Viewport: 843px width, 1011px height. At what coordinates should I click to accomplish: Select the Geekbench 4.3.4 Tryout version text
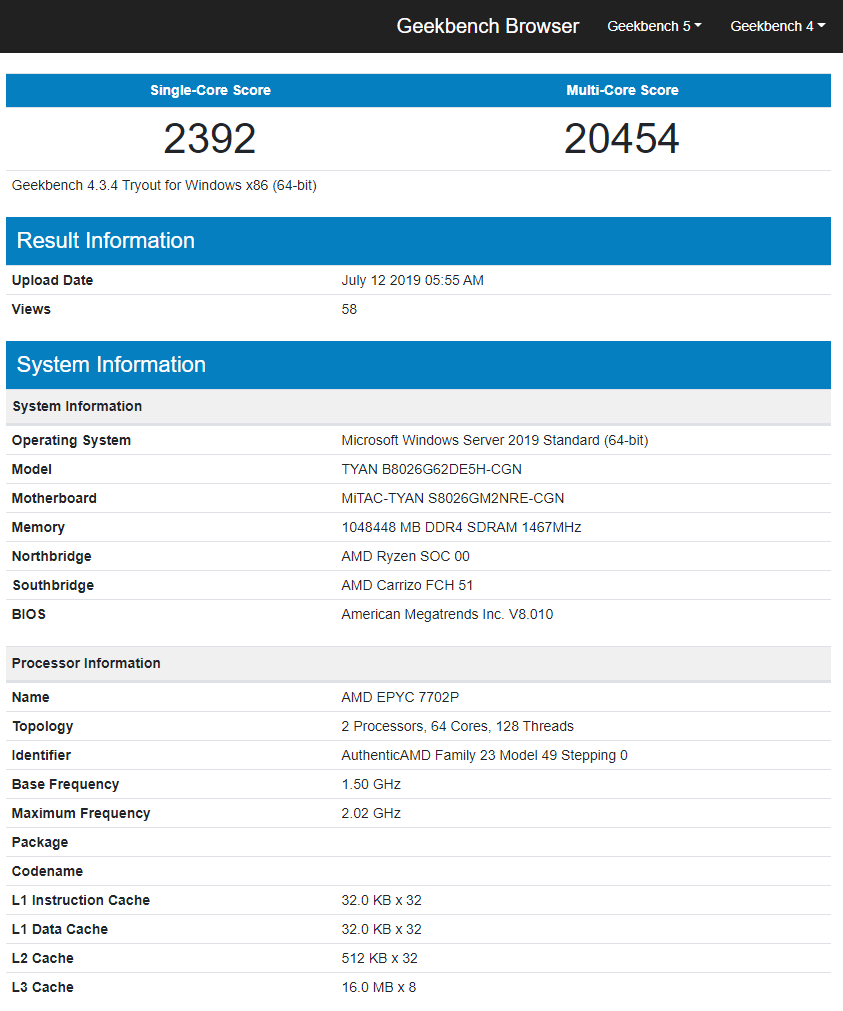(x=164, y=186)
